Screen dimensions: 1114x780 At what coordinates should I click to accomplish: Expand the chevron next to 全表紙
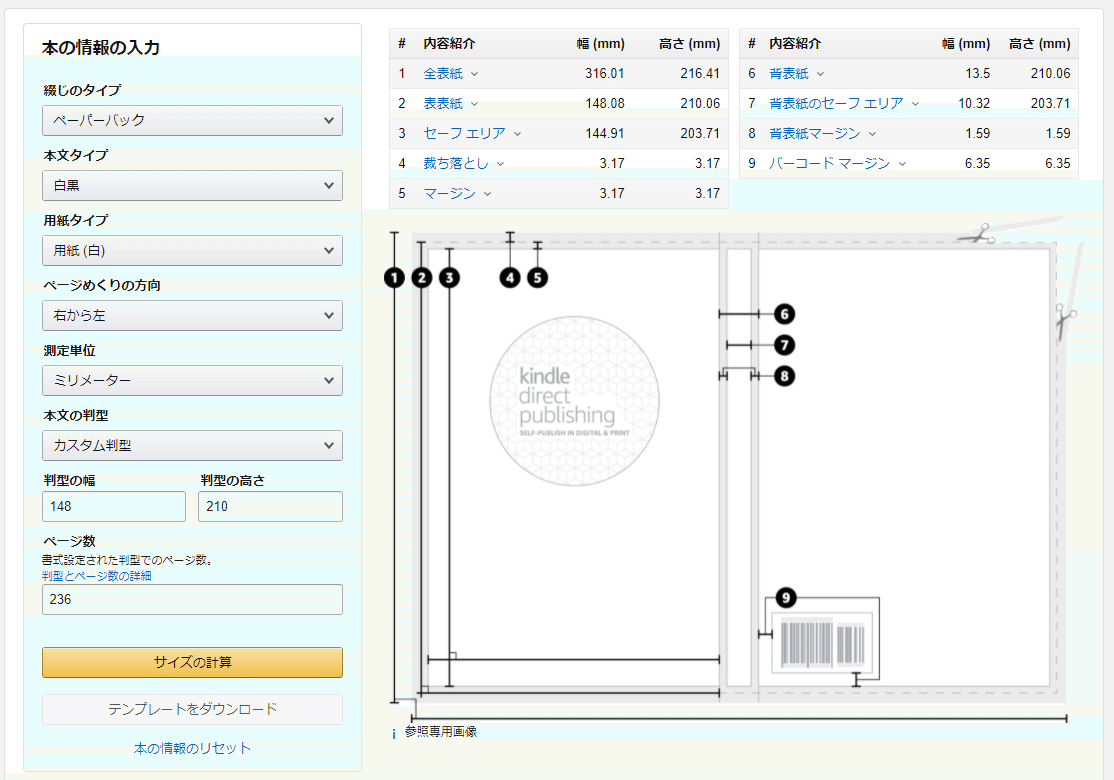coord(475,74)
